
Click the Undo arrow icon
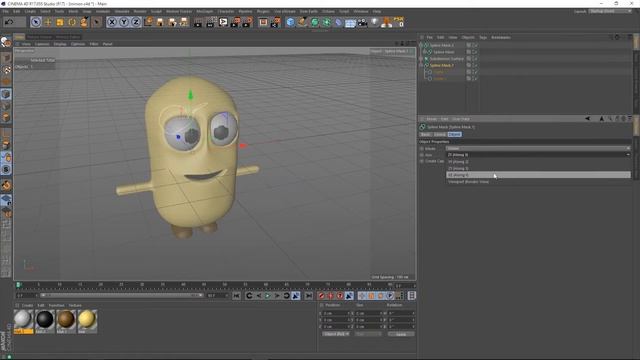[9, 22]
